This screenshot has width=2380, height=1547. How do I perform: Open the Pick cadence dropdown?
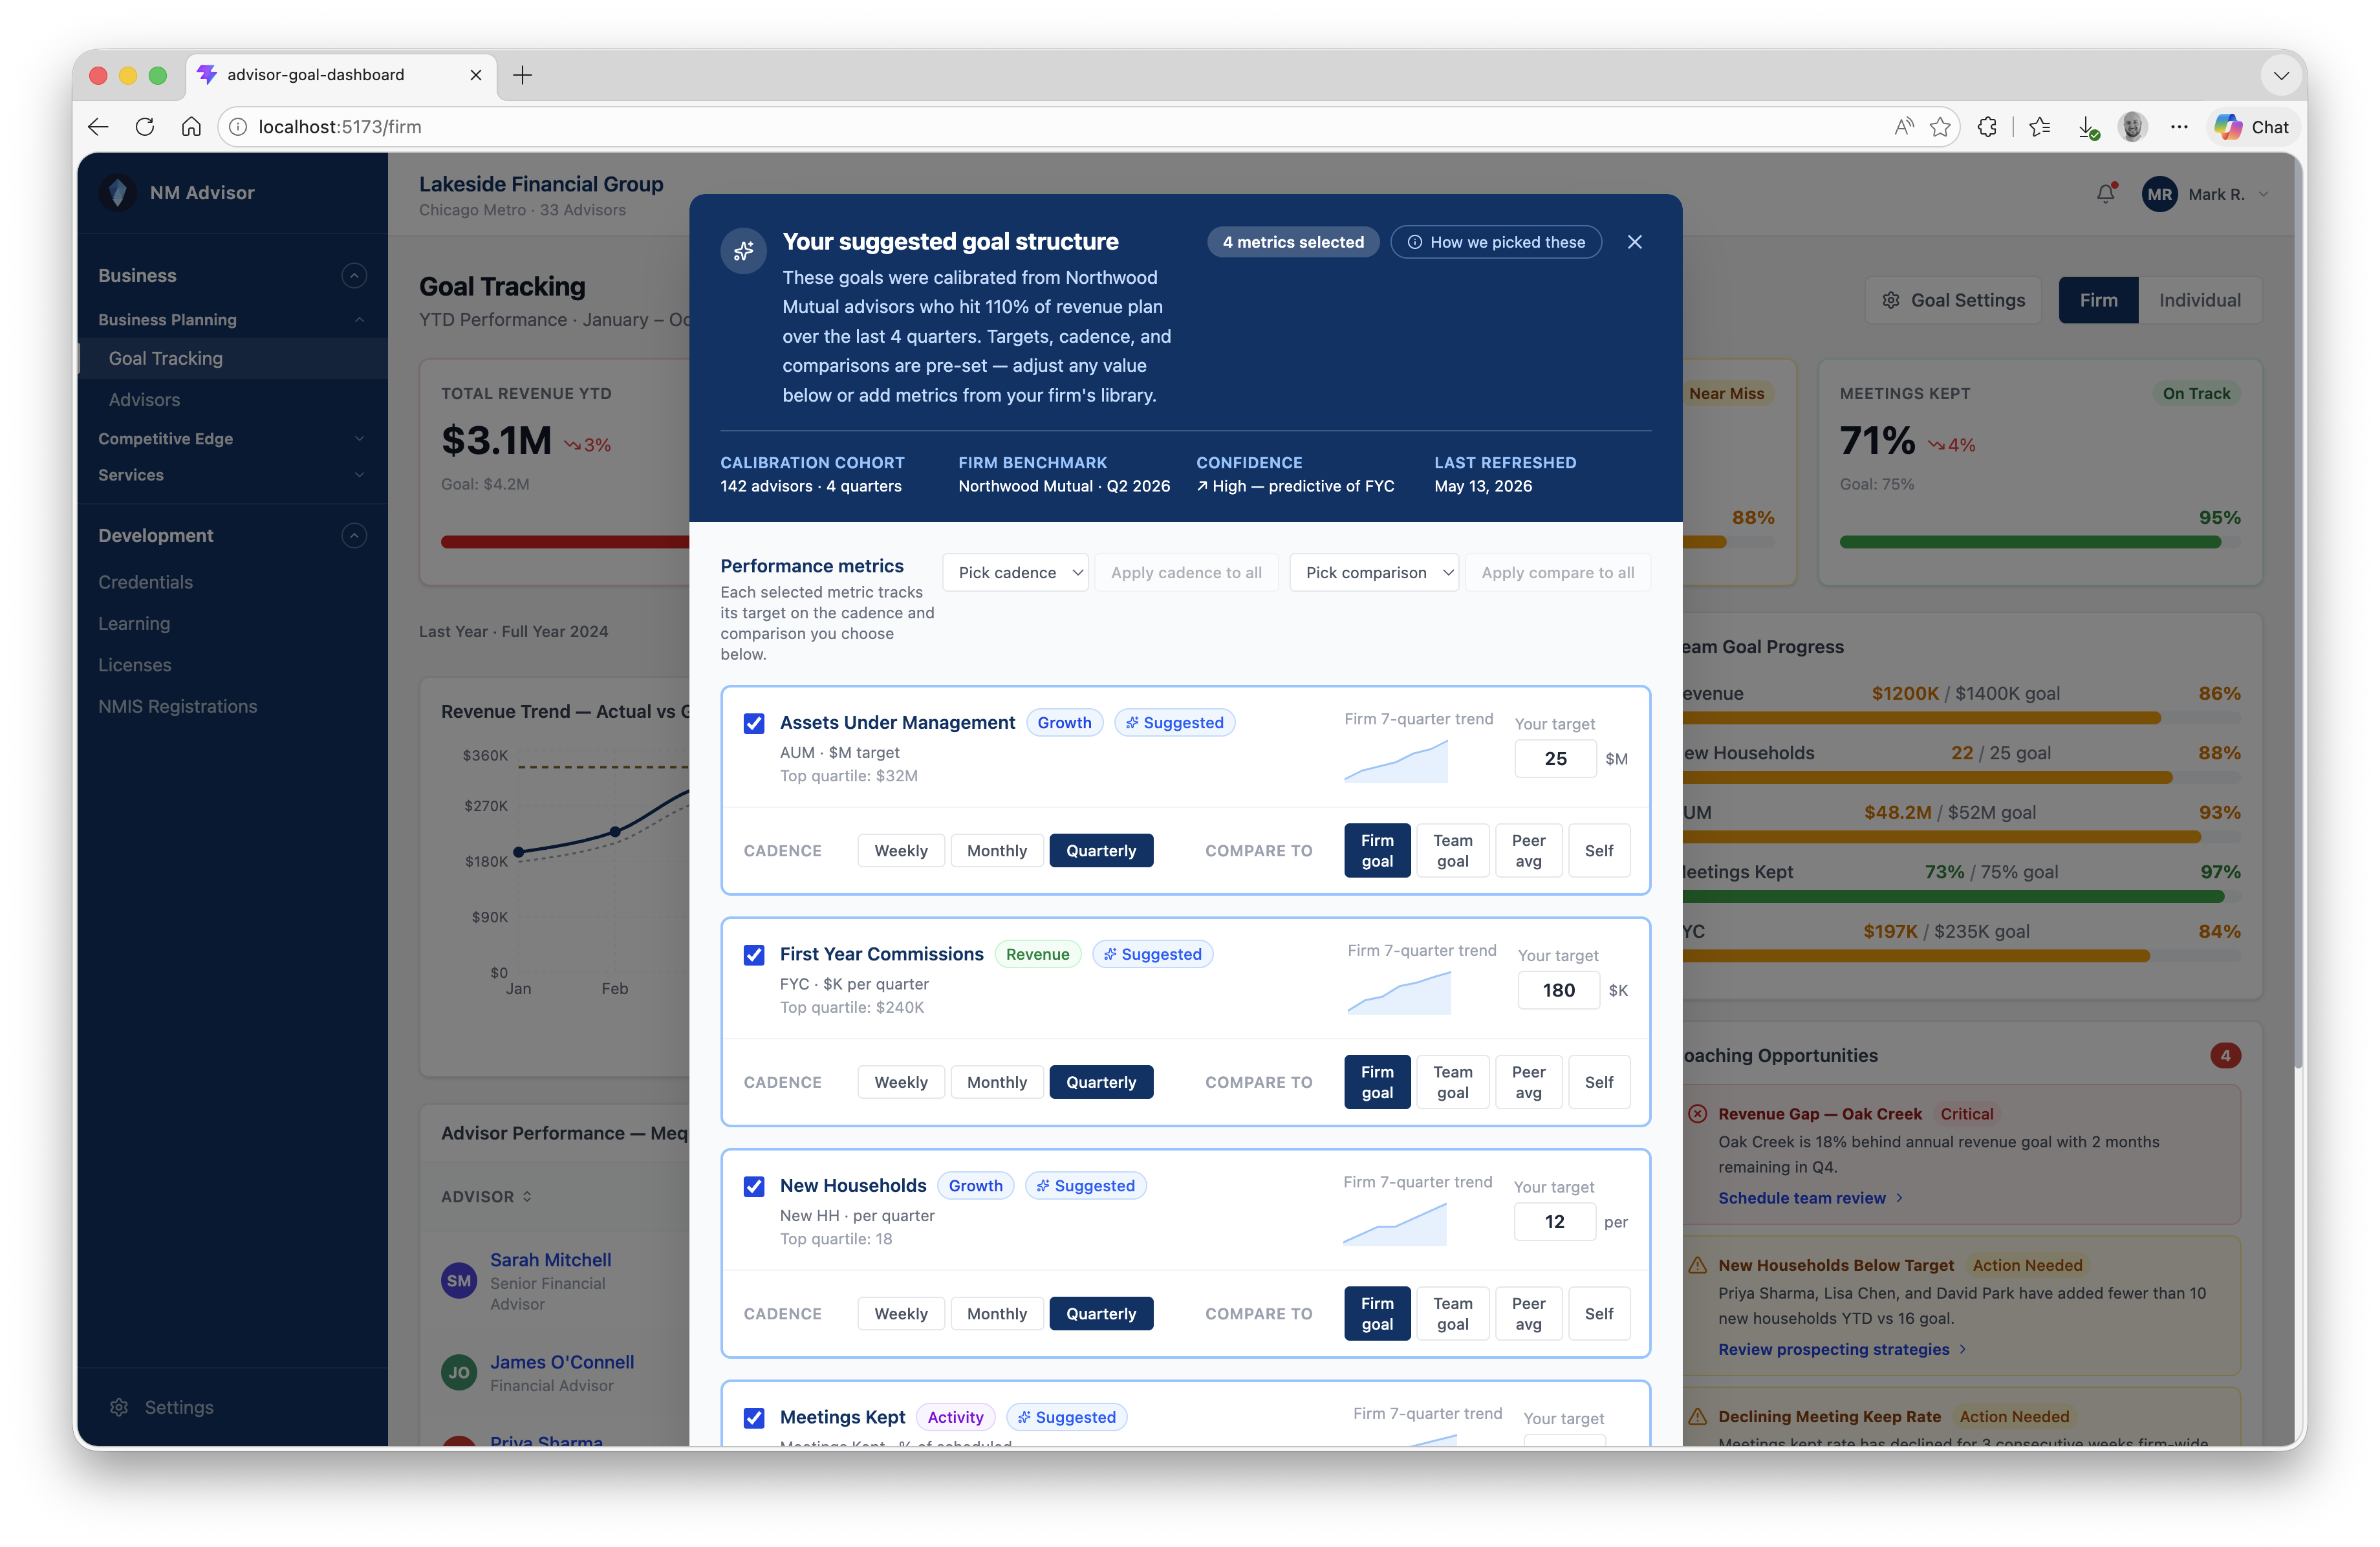[x=1015, y=572]
